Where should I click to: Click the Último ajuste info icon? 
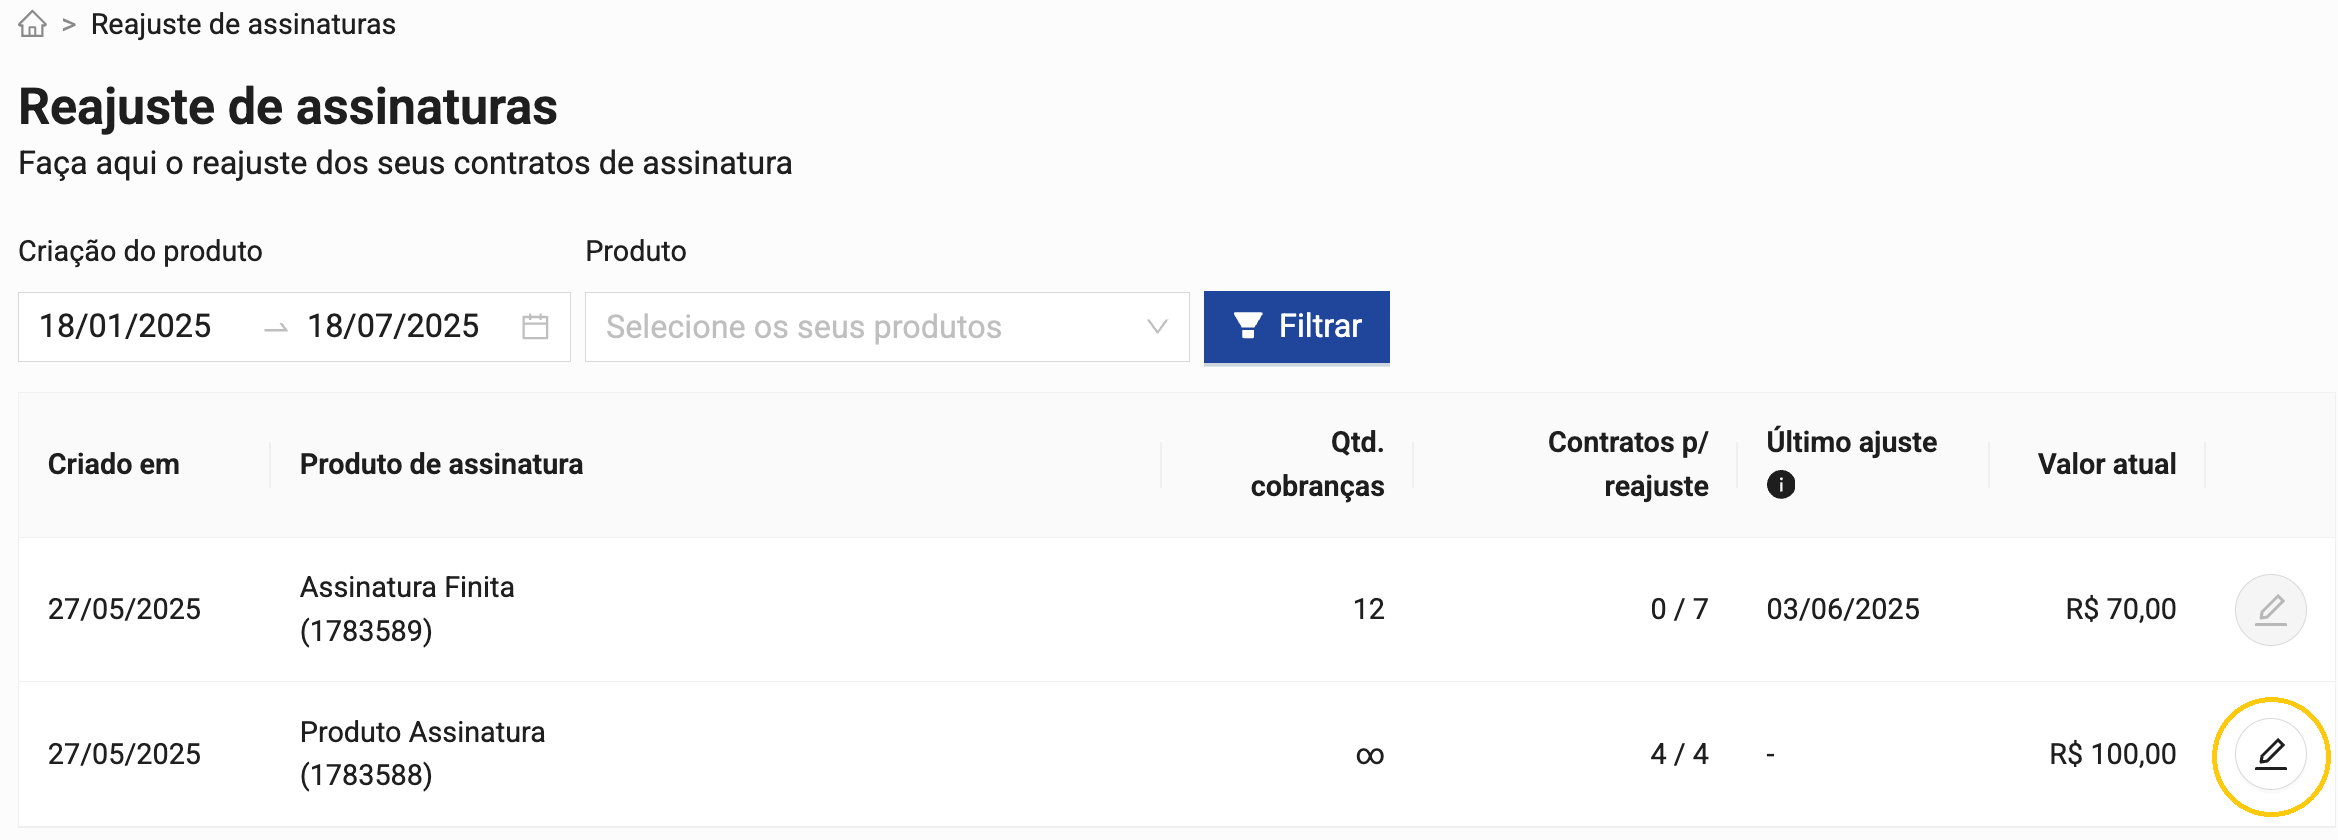click(x=1781, y=485)
